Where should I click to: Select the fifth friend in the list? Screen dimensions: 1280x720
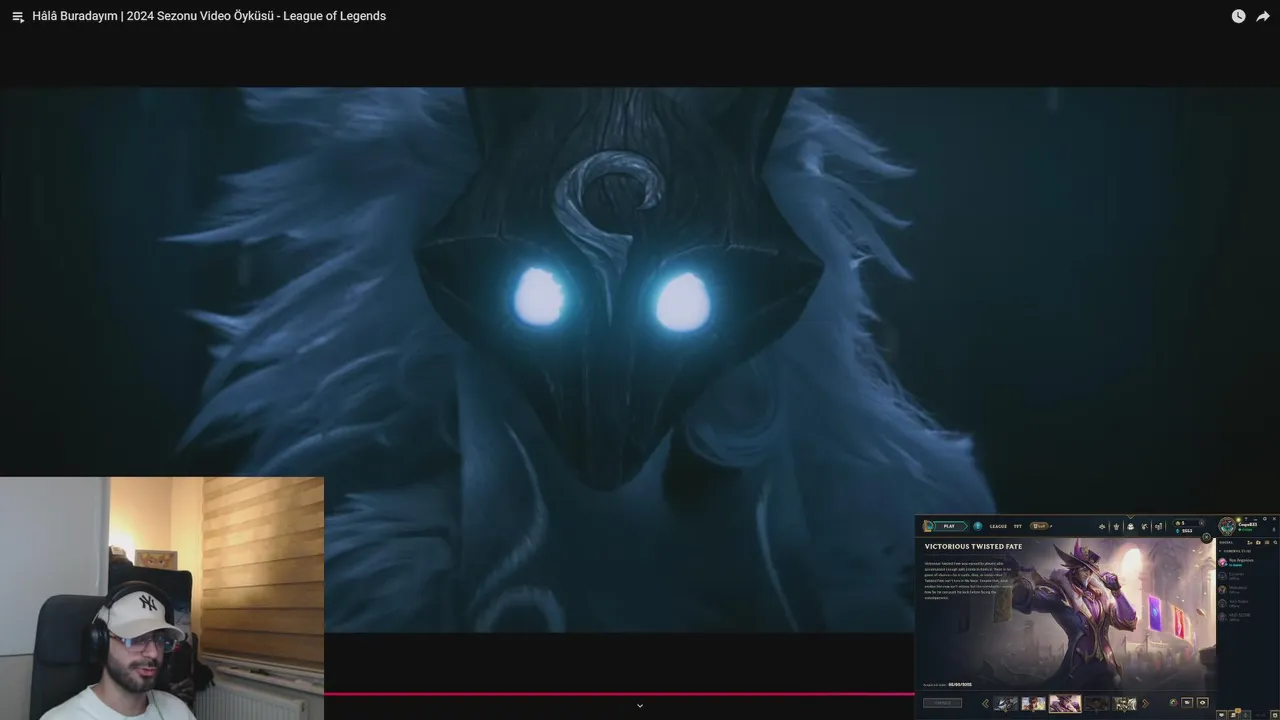pyautogui.click(x=1247, y=617)
